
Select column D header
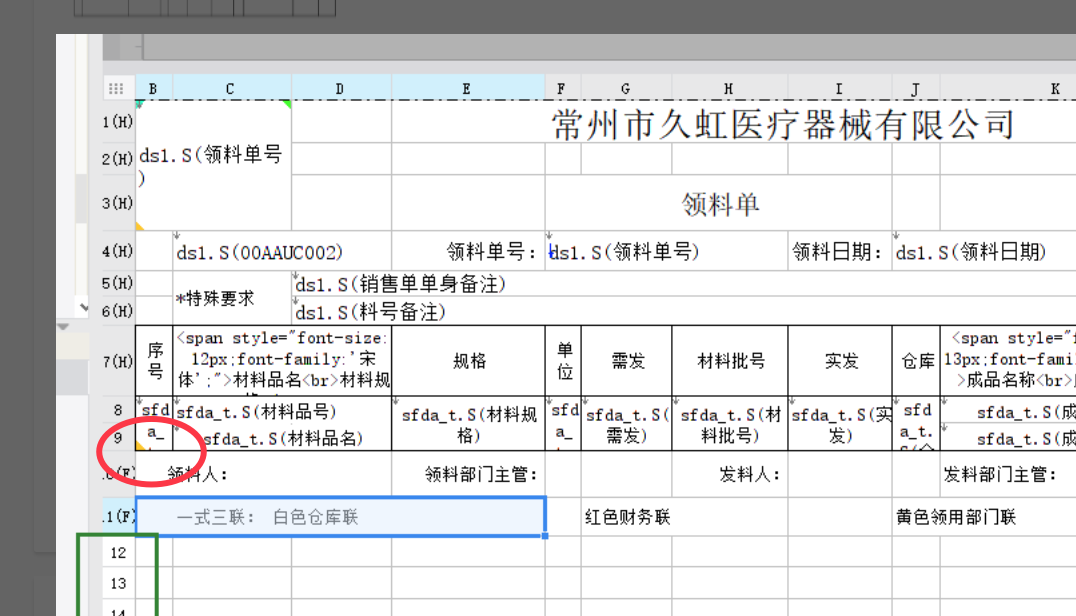click(x=340, y=88)
